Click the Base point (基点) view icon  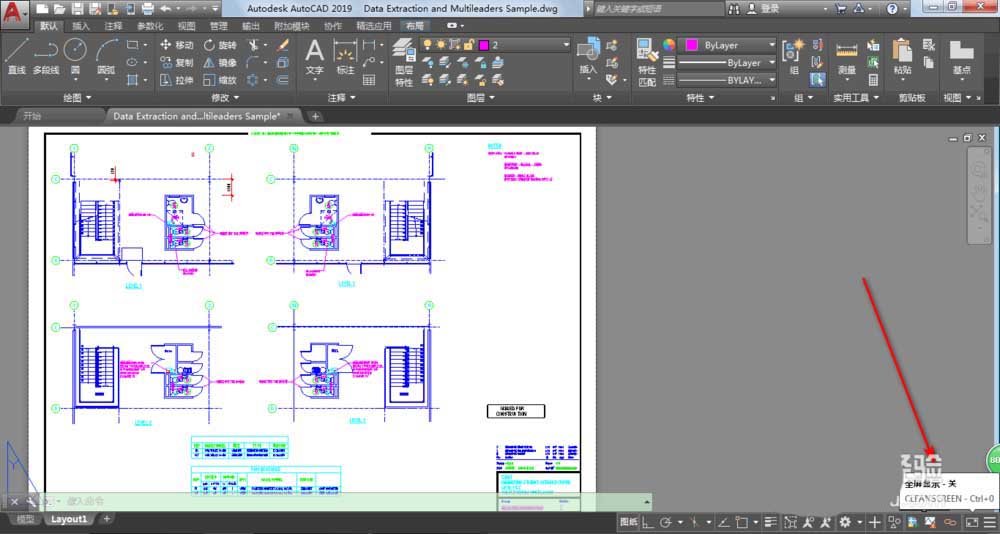click(962, 57)
